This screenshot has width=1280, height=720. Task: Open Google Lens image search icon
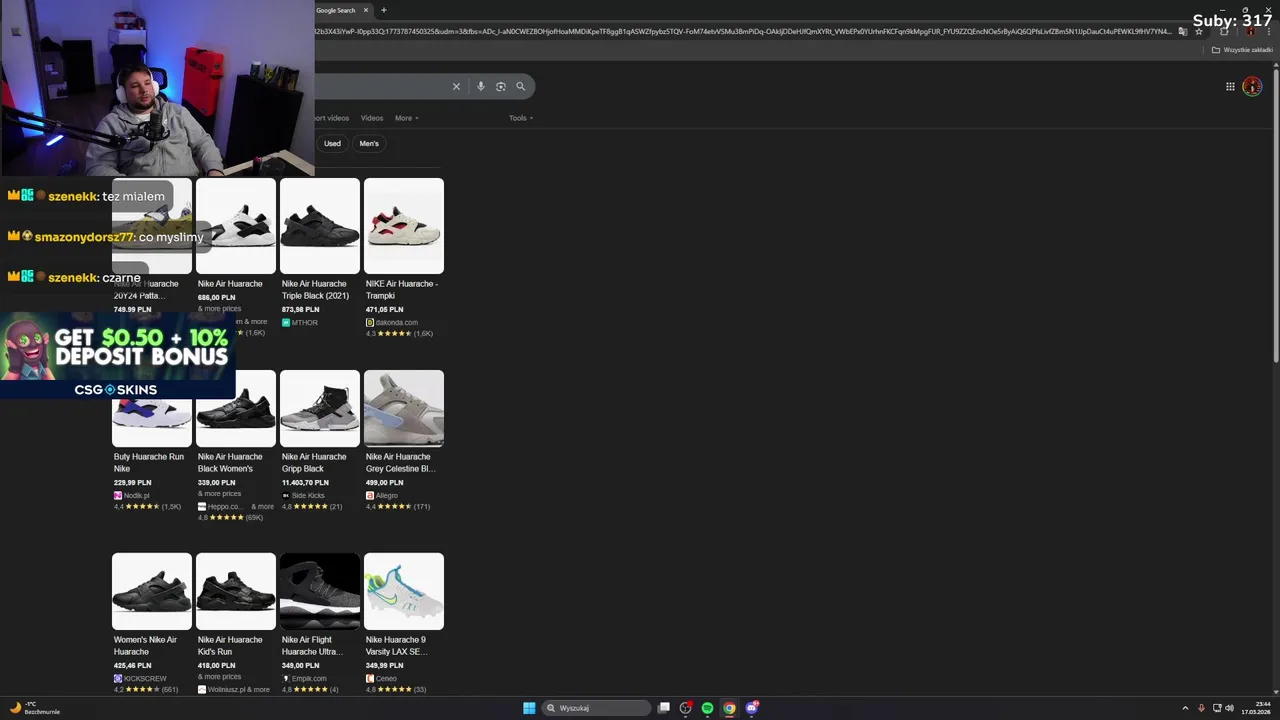[501, 86]
